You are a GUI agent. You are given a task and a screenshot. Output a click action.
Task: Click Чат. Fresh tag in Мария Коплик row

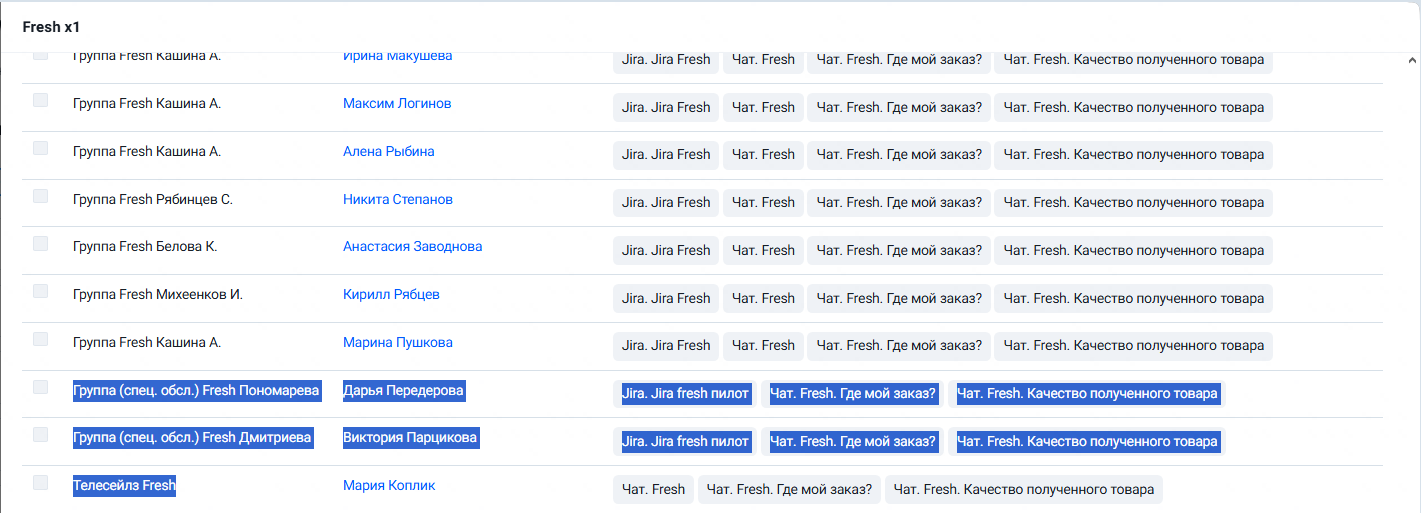[653, 489]
